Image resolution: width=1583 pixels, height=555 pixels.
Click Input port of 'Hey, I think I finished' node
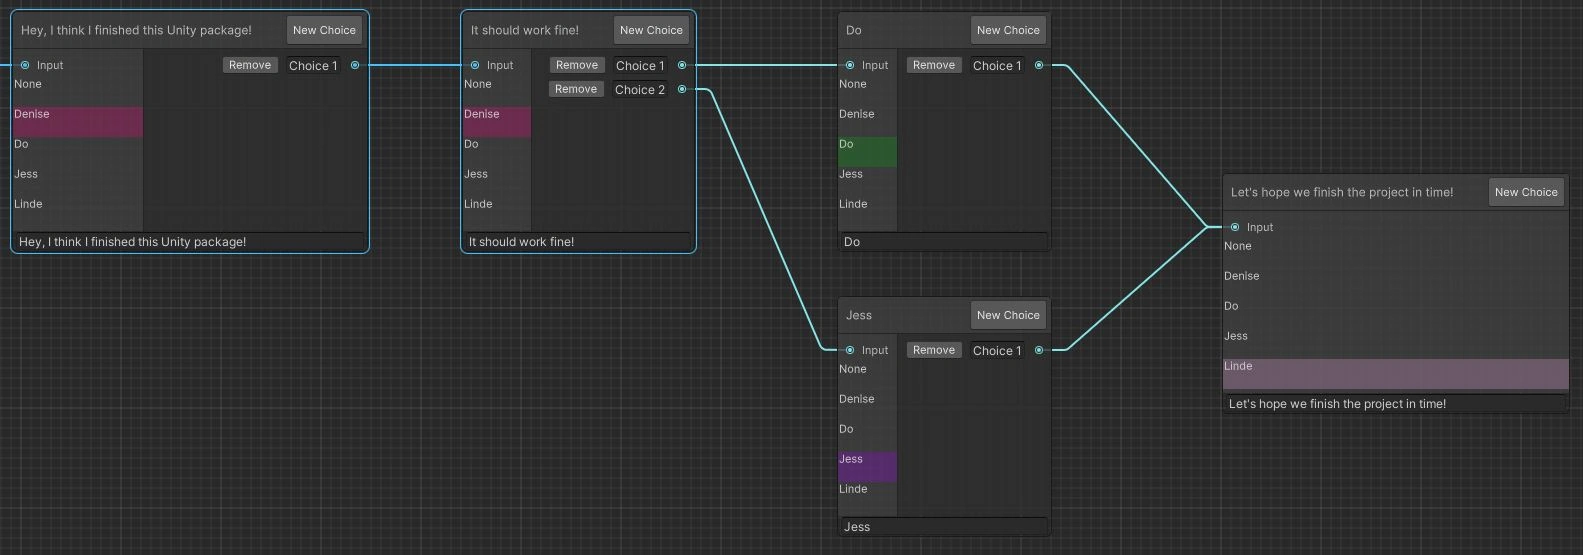25,65
